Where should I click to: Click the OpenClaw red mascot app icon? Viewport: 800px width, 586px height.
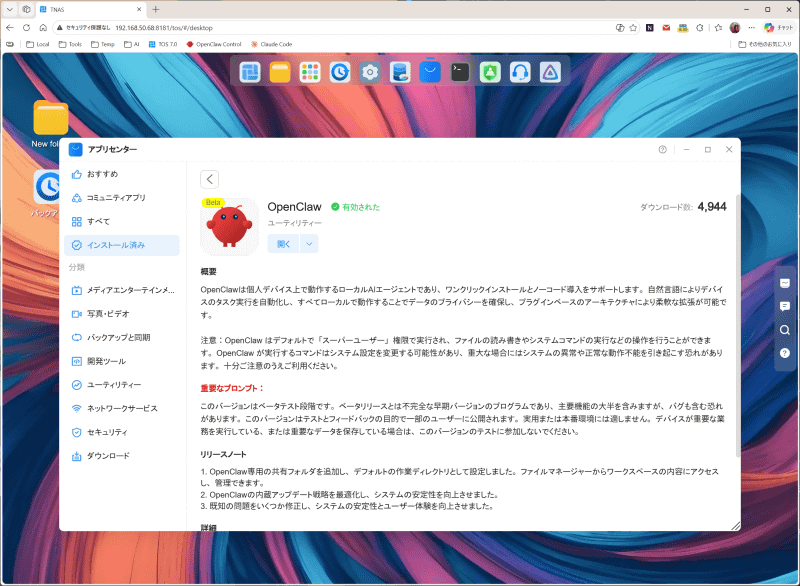point(230,226)
